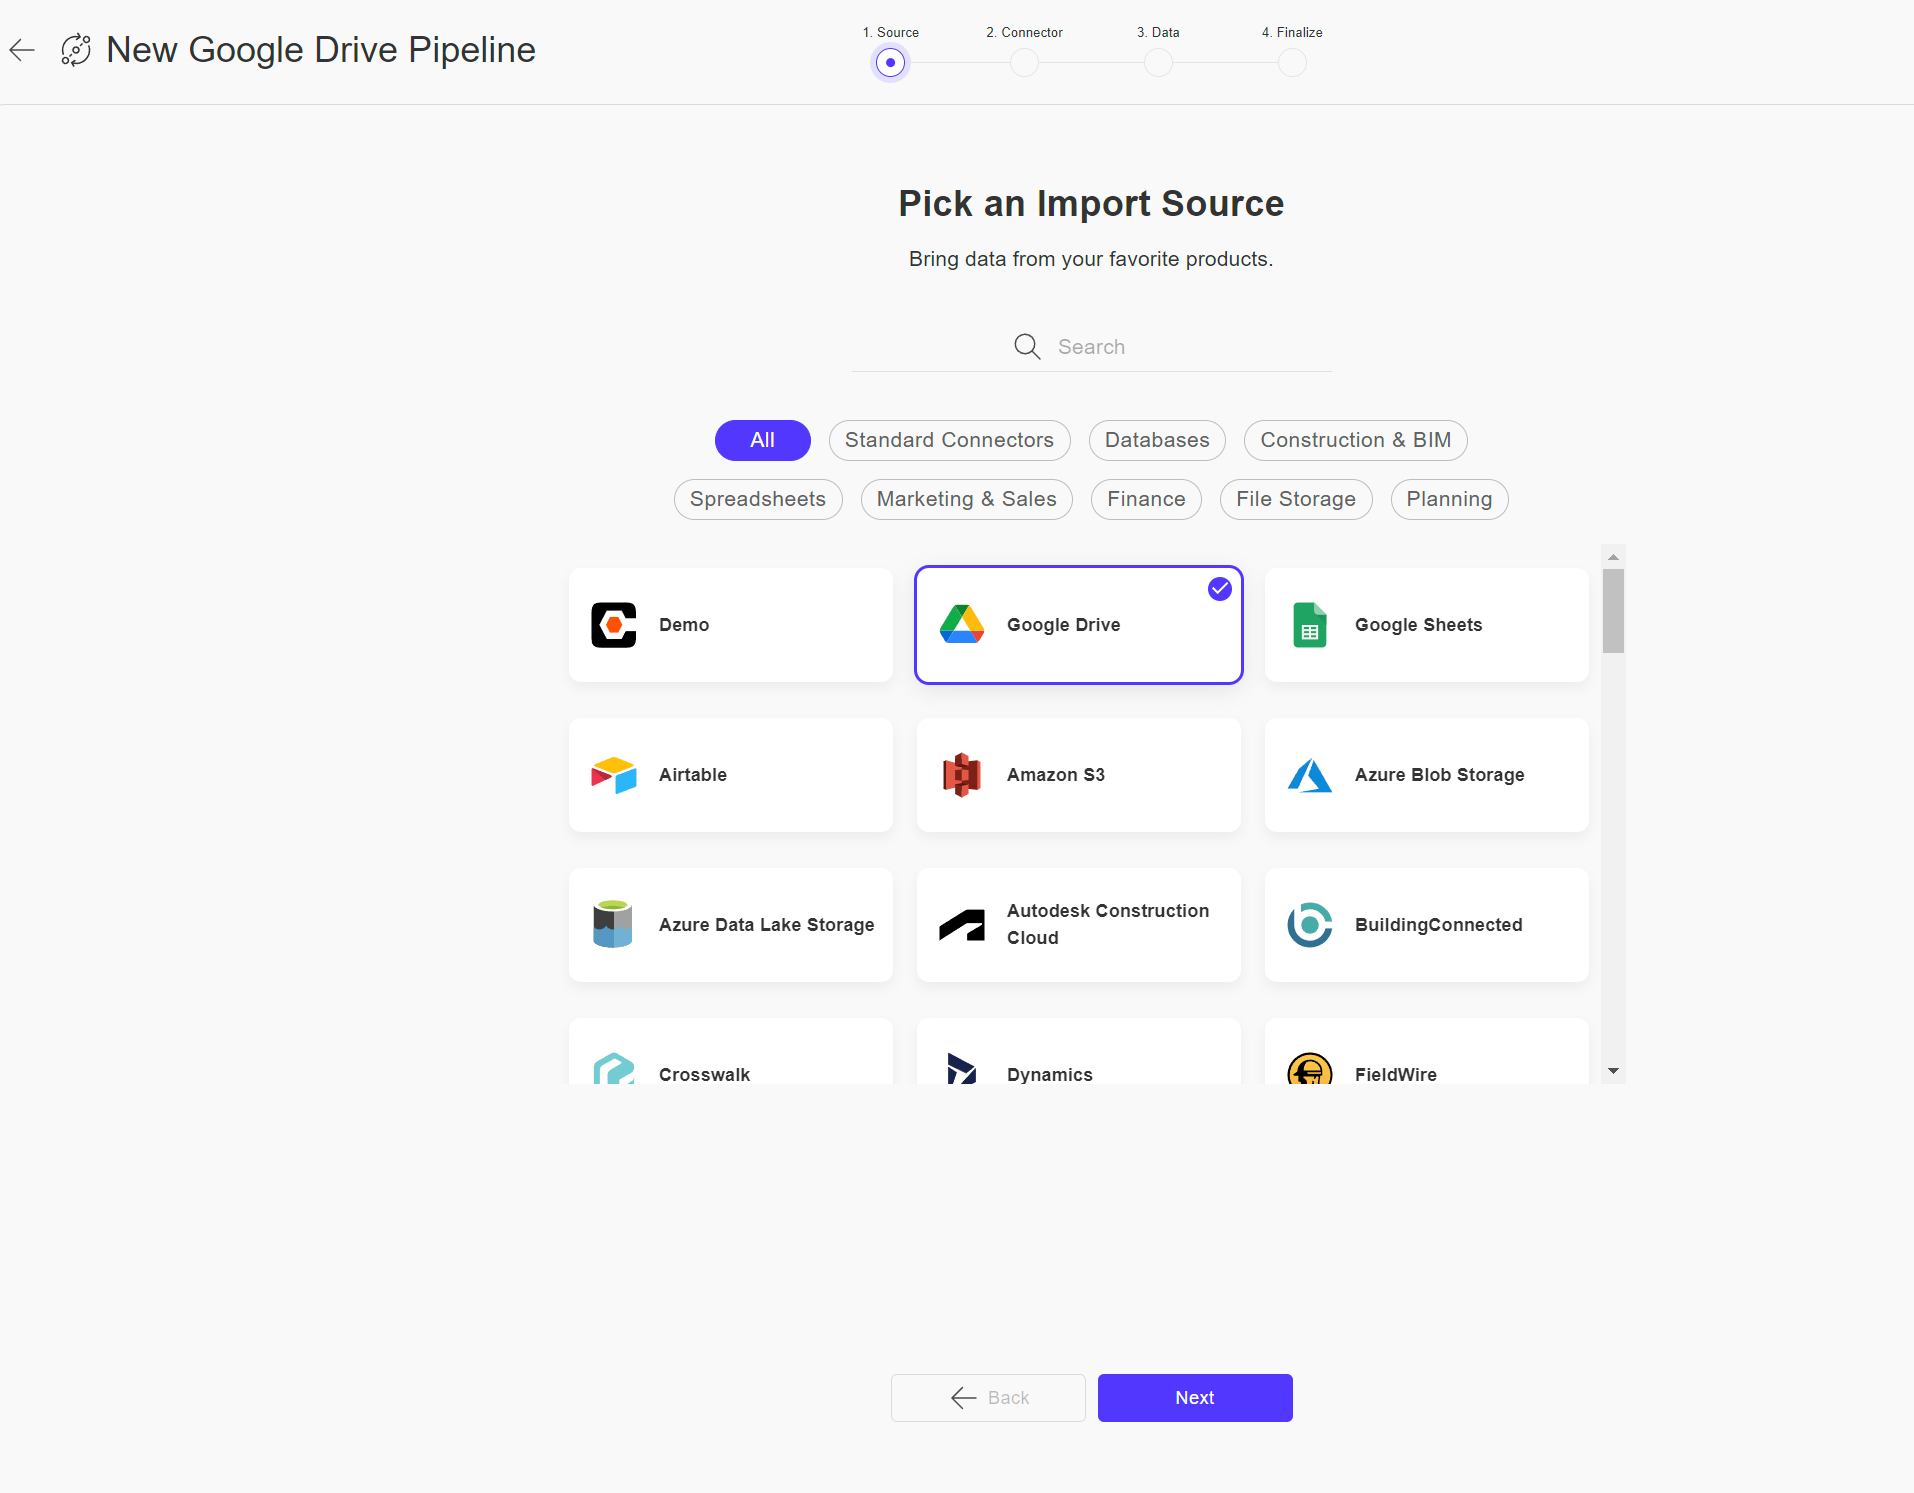Filter by All sources

coord(762,440)
